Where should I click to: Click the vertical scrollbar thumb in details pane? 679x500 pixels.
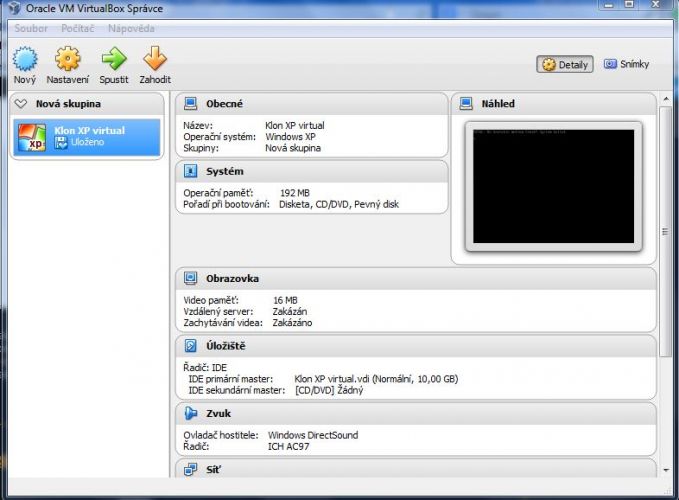pyautogui.click(x=665, y=232)
